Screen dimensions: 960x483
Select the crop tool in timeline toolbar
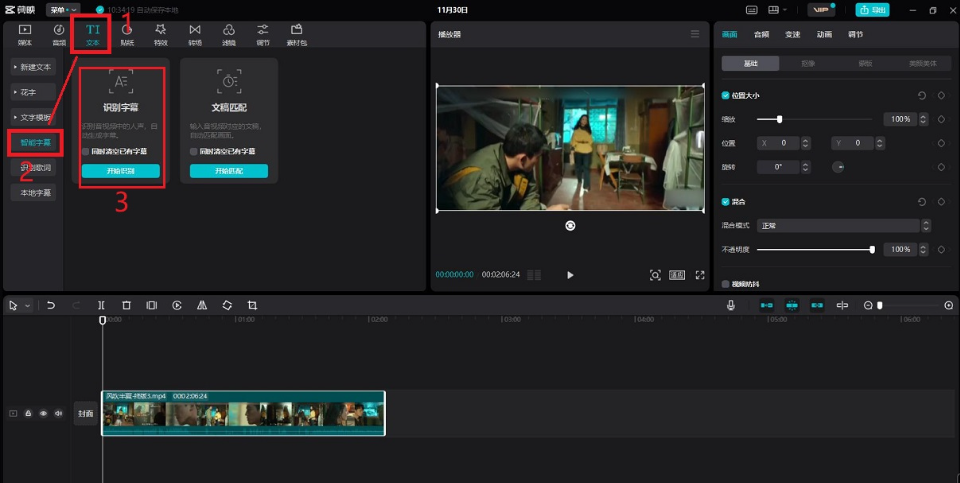click(252, 305)
